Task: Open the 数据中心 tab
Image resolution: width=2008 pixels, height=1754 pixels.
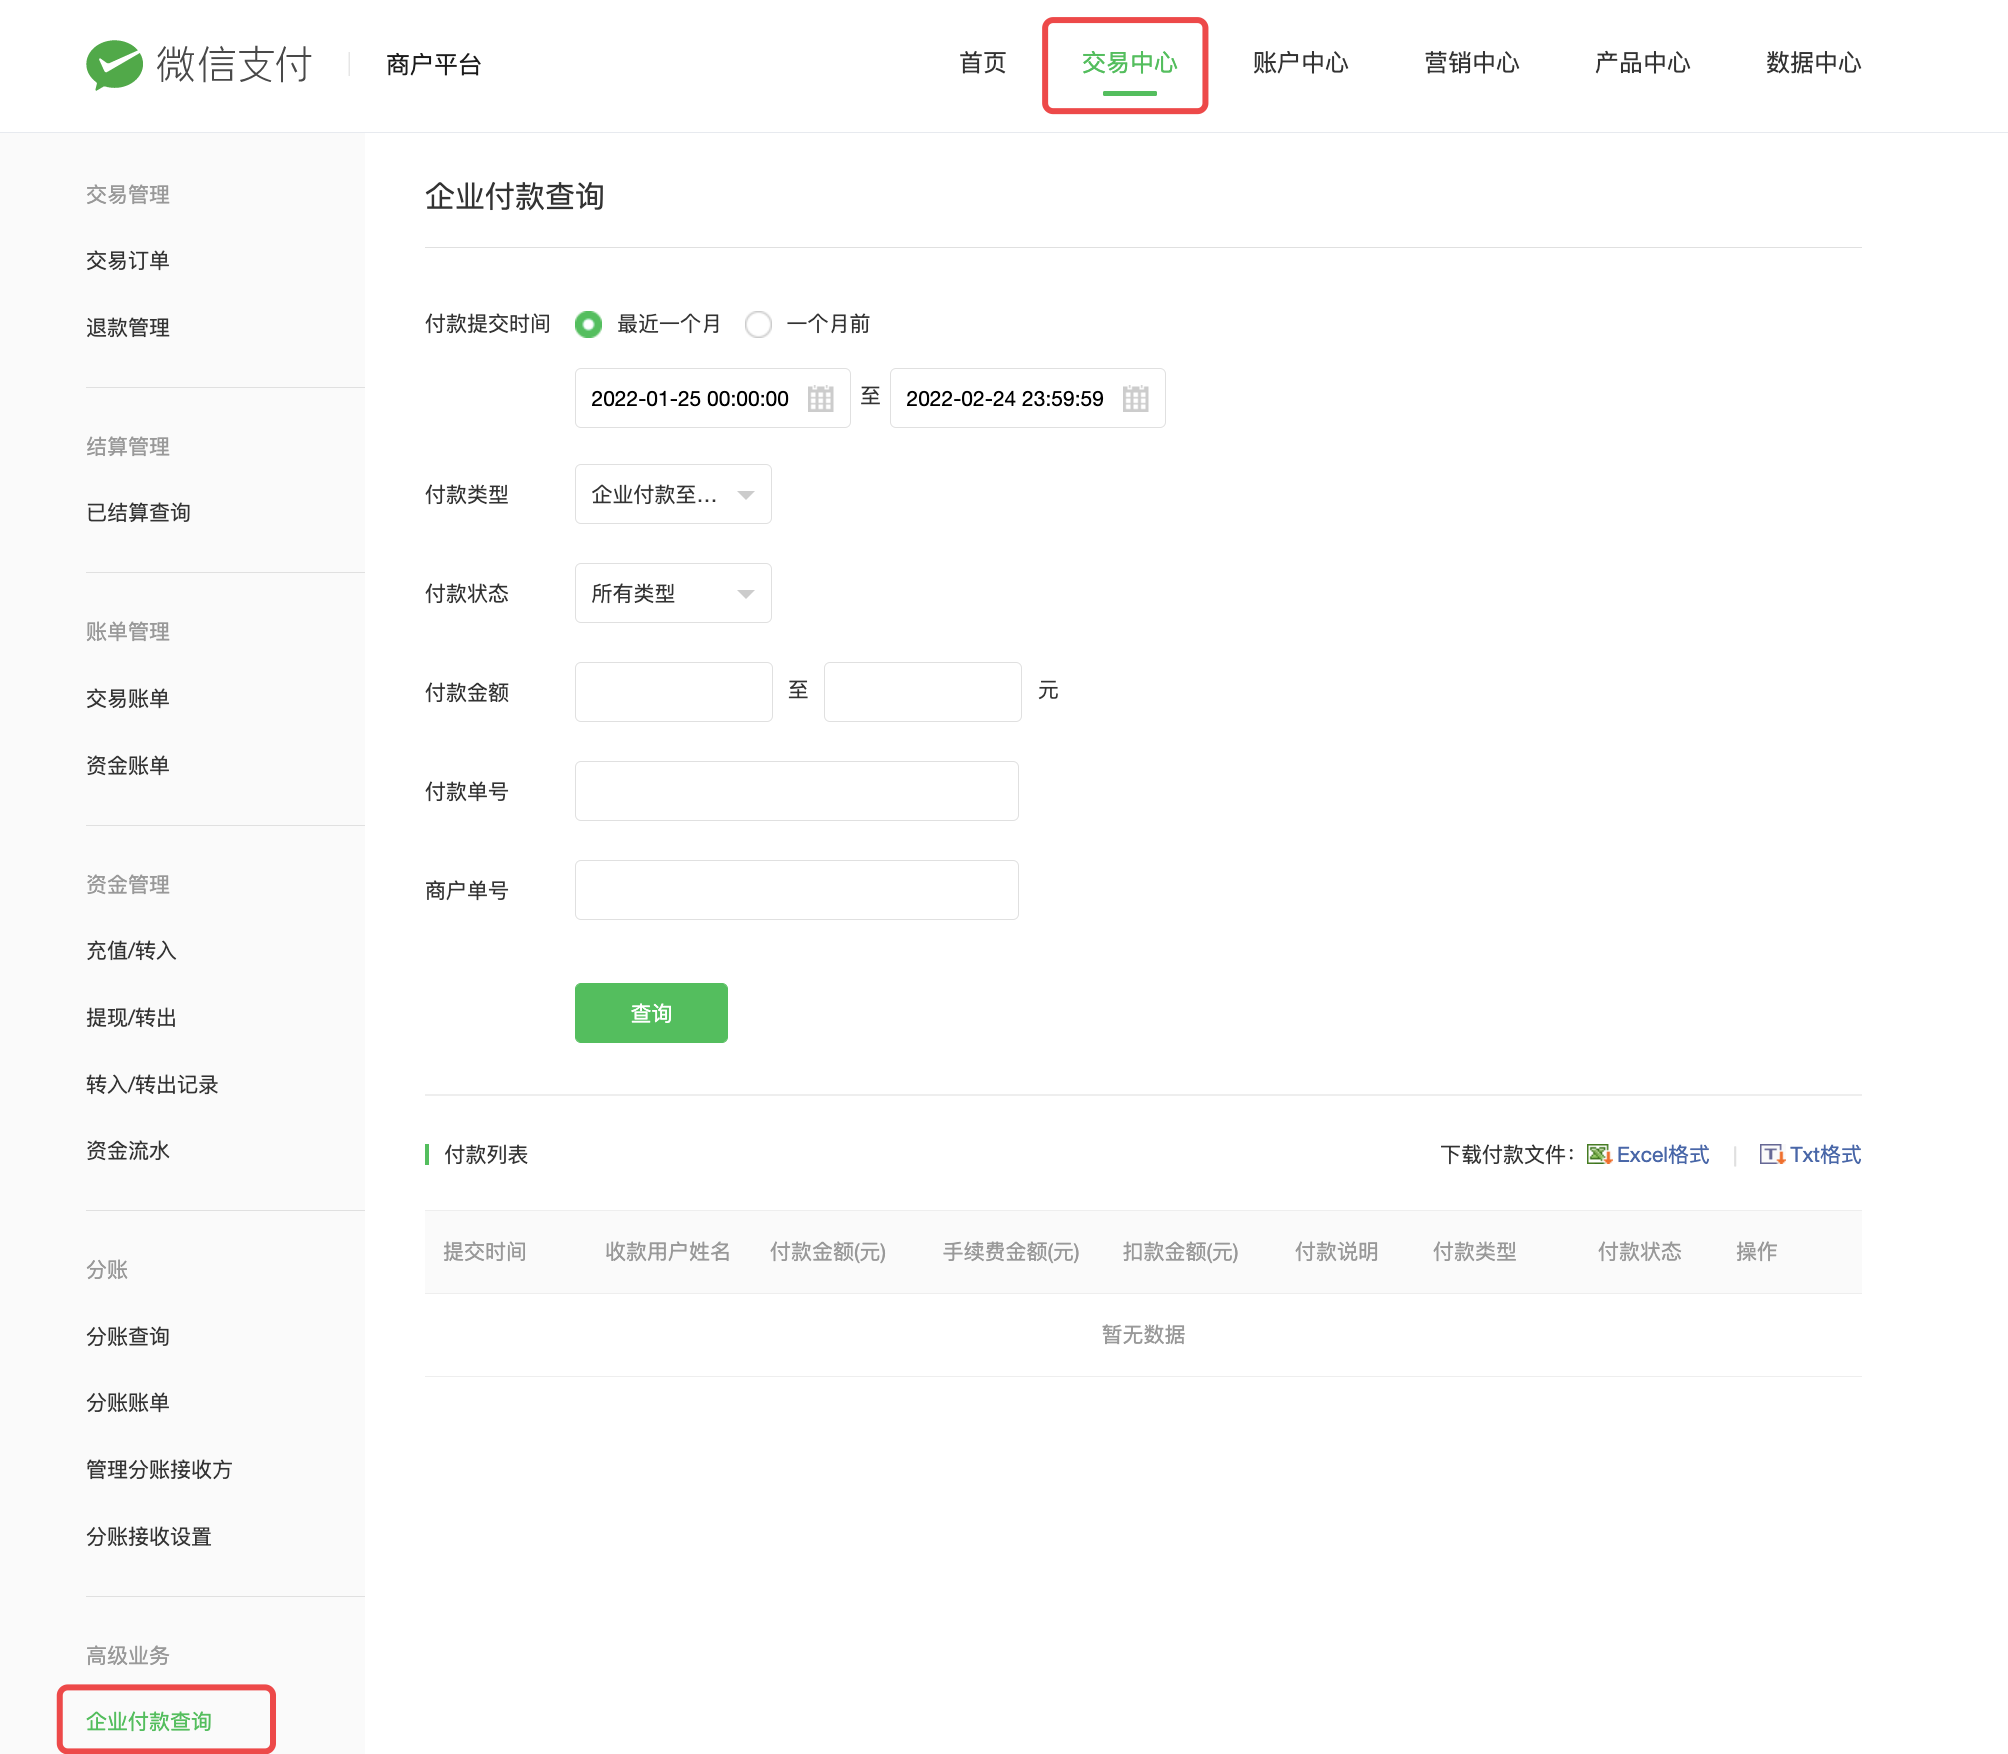Action: tap(1812, 63)
